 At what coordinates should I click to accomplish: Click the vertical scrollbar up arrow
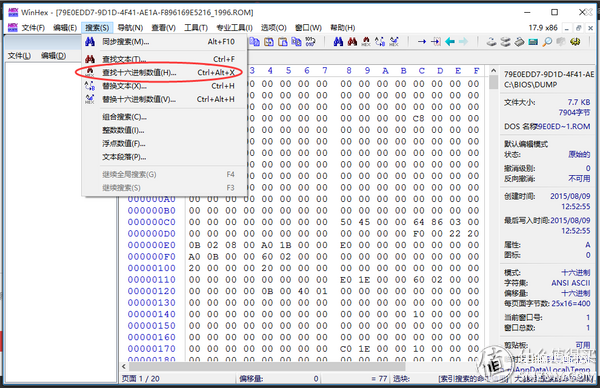pyautogui.click(x=493, y=71)
